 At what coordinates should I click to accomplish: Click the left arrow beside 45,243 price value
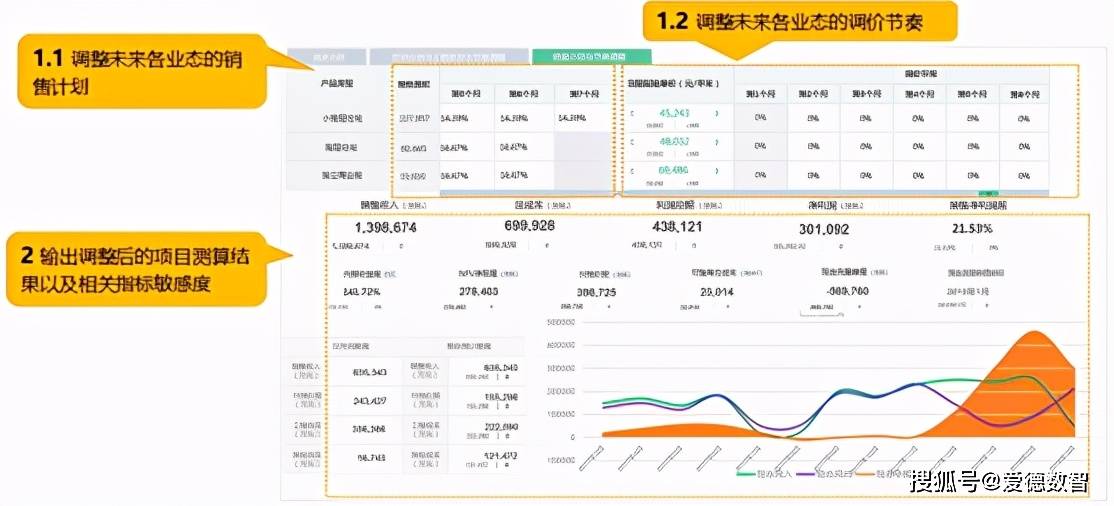coord(632,114)
